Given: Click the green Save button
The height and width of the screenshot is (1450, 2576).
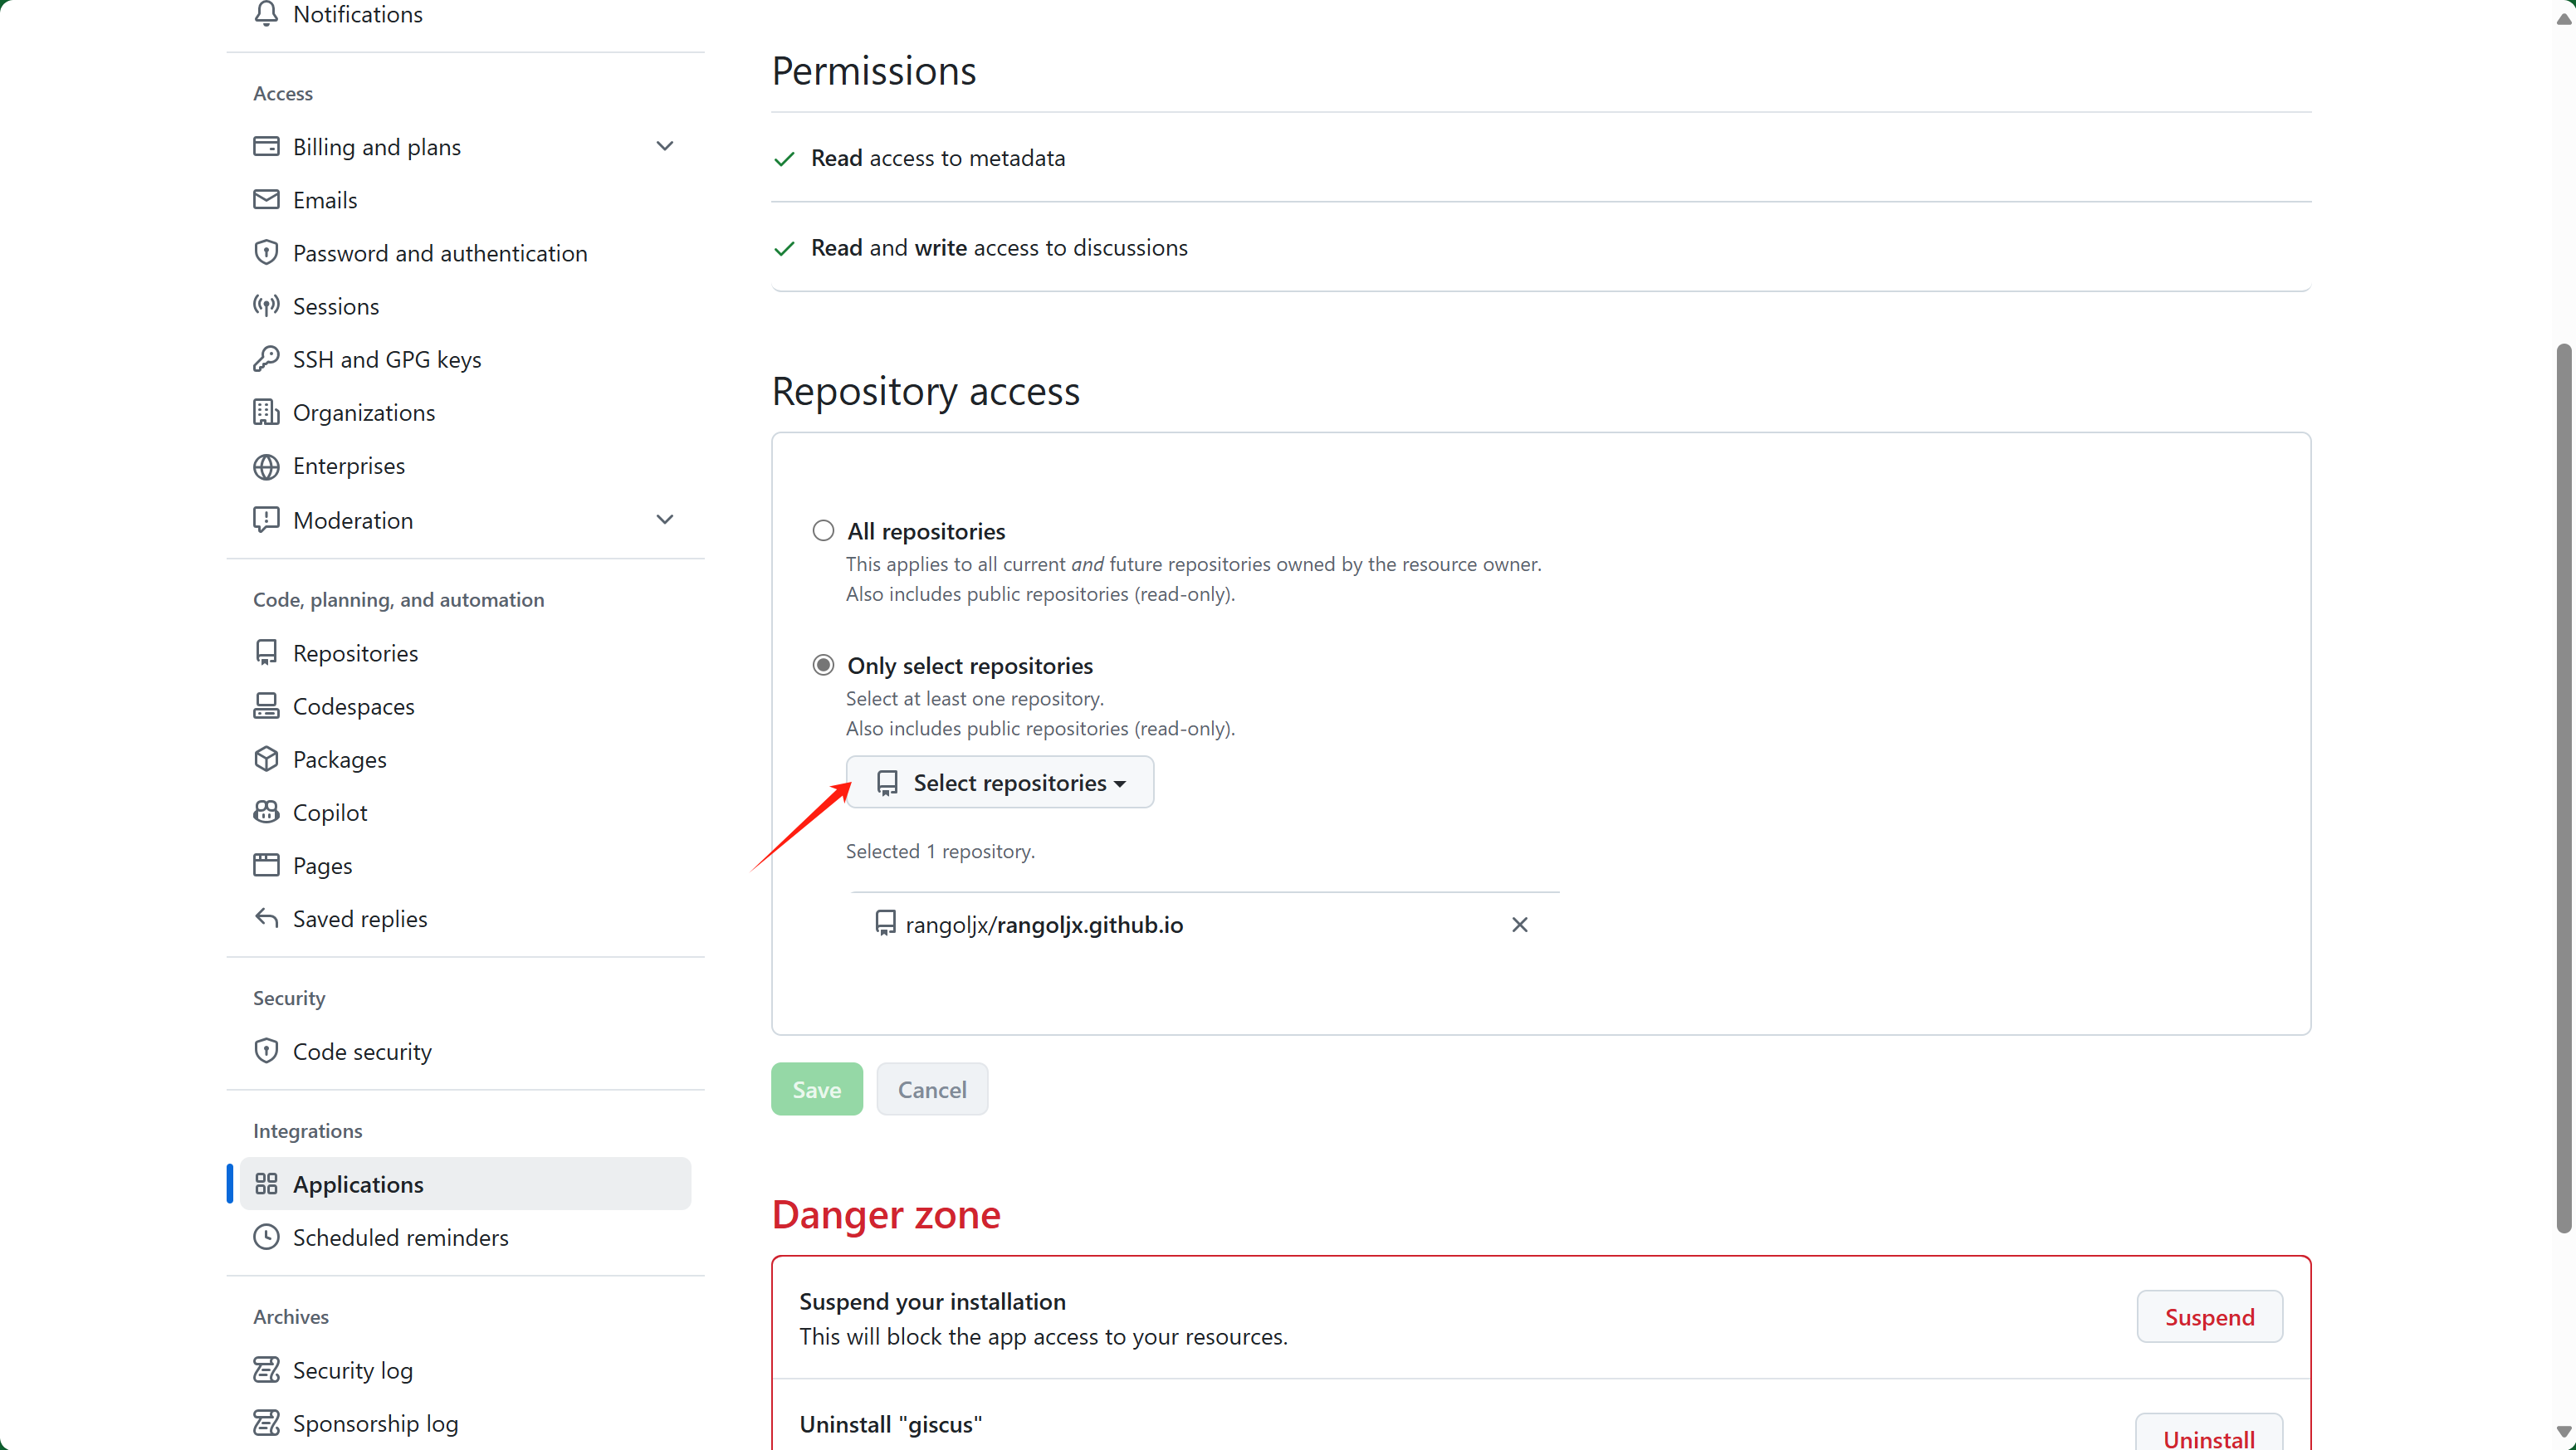Looking at the screenshot, I should click(816, 1089).
